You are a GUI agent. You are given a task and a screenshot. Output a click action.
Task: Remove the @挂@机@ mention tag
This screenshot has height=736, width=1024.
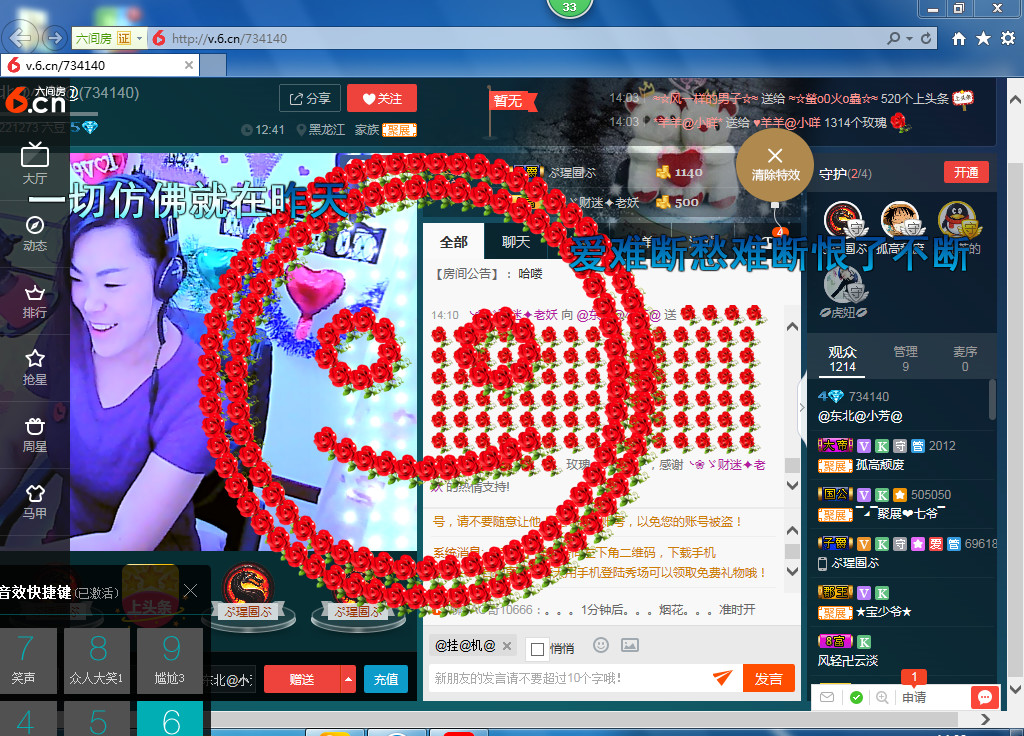(507, 646)
